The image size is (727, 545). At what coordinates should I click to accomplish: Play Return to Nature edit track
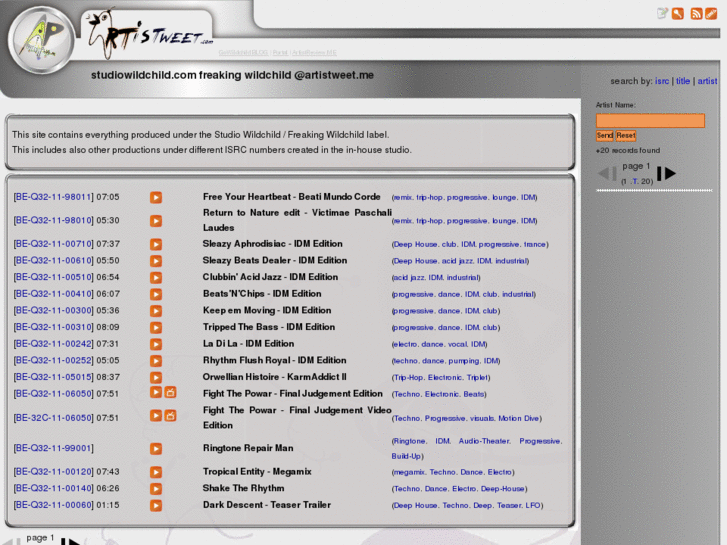click(x=156, y=221)
